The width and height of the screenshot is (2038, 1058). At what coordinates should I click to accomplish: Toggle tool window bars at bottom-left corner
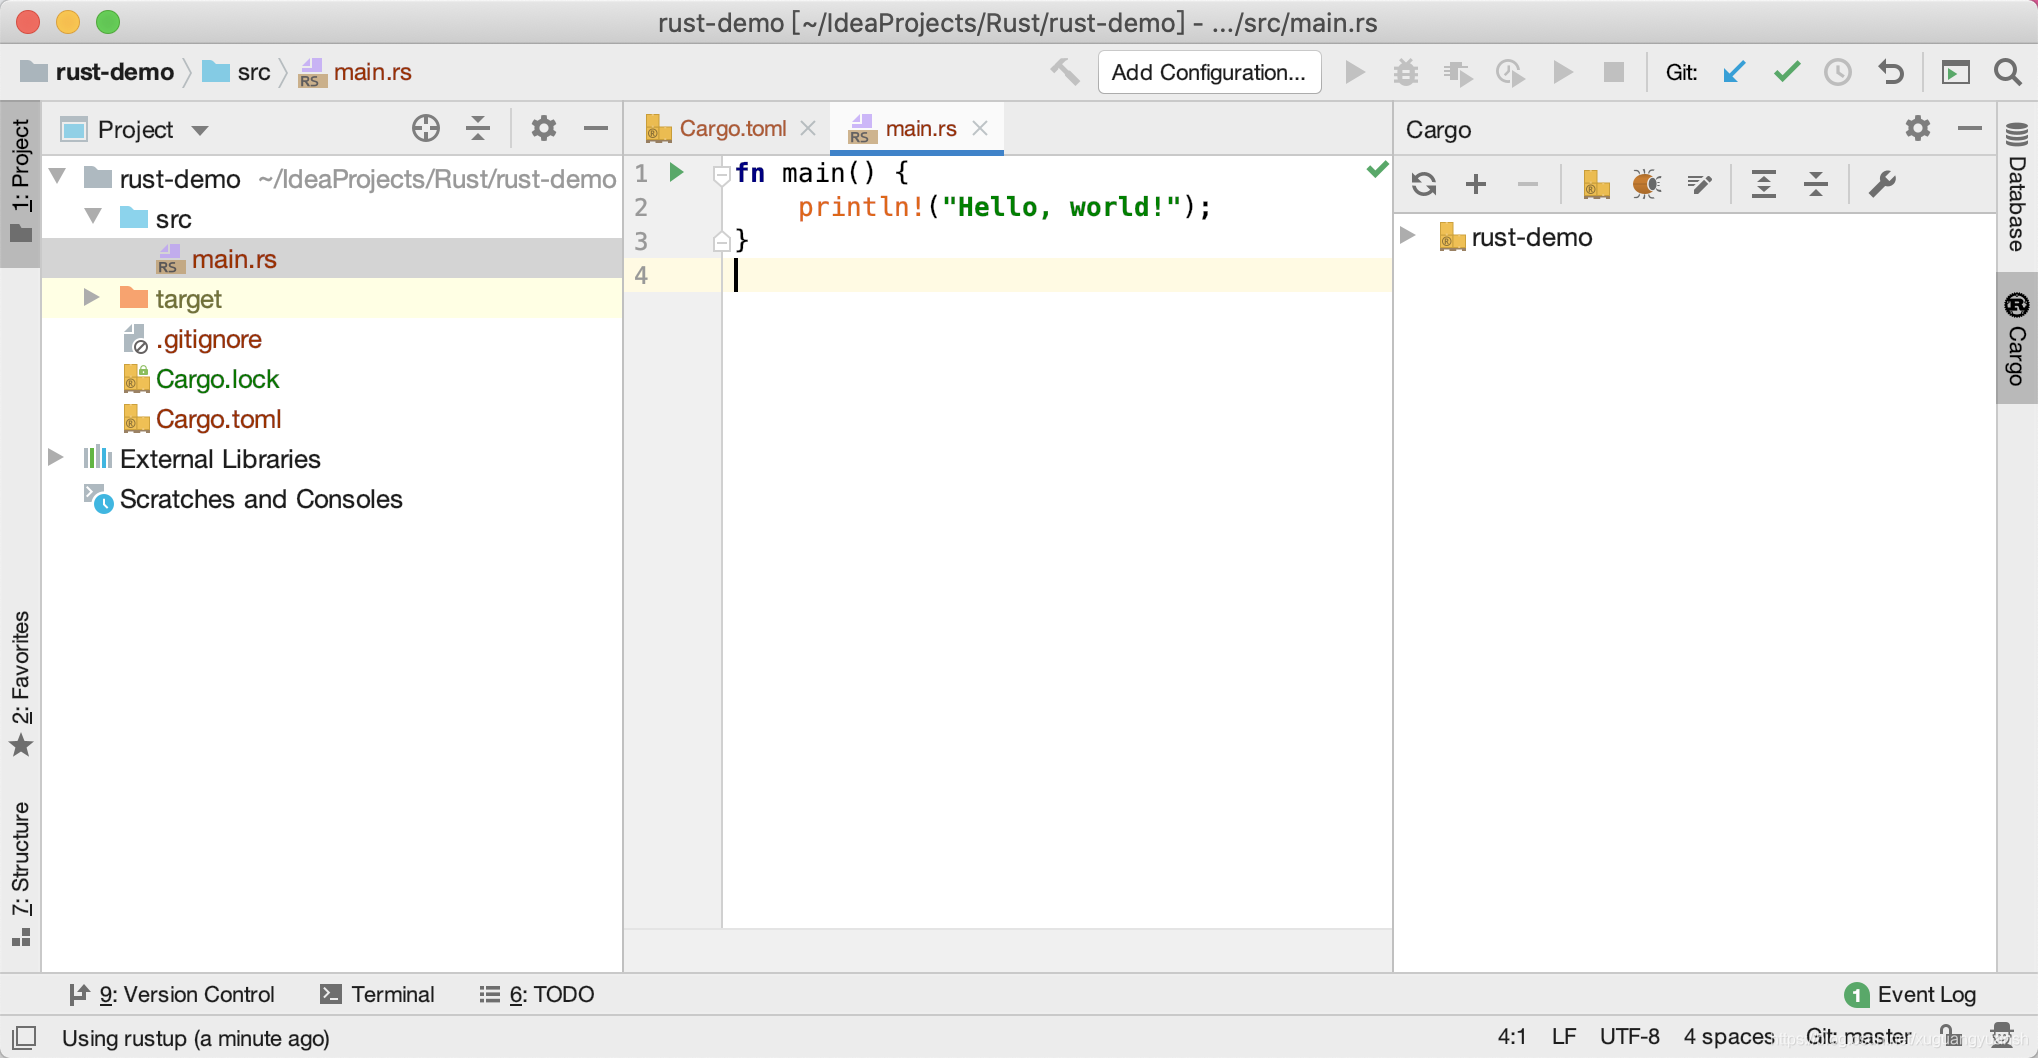click(24, 1037)
